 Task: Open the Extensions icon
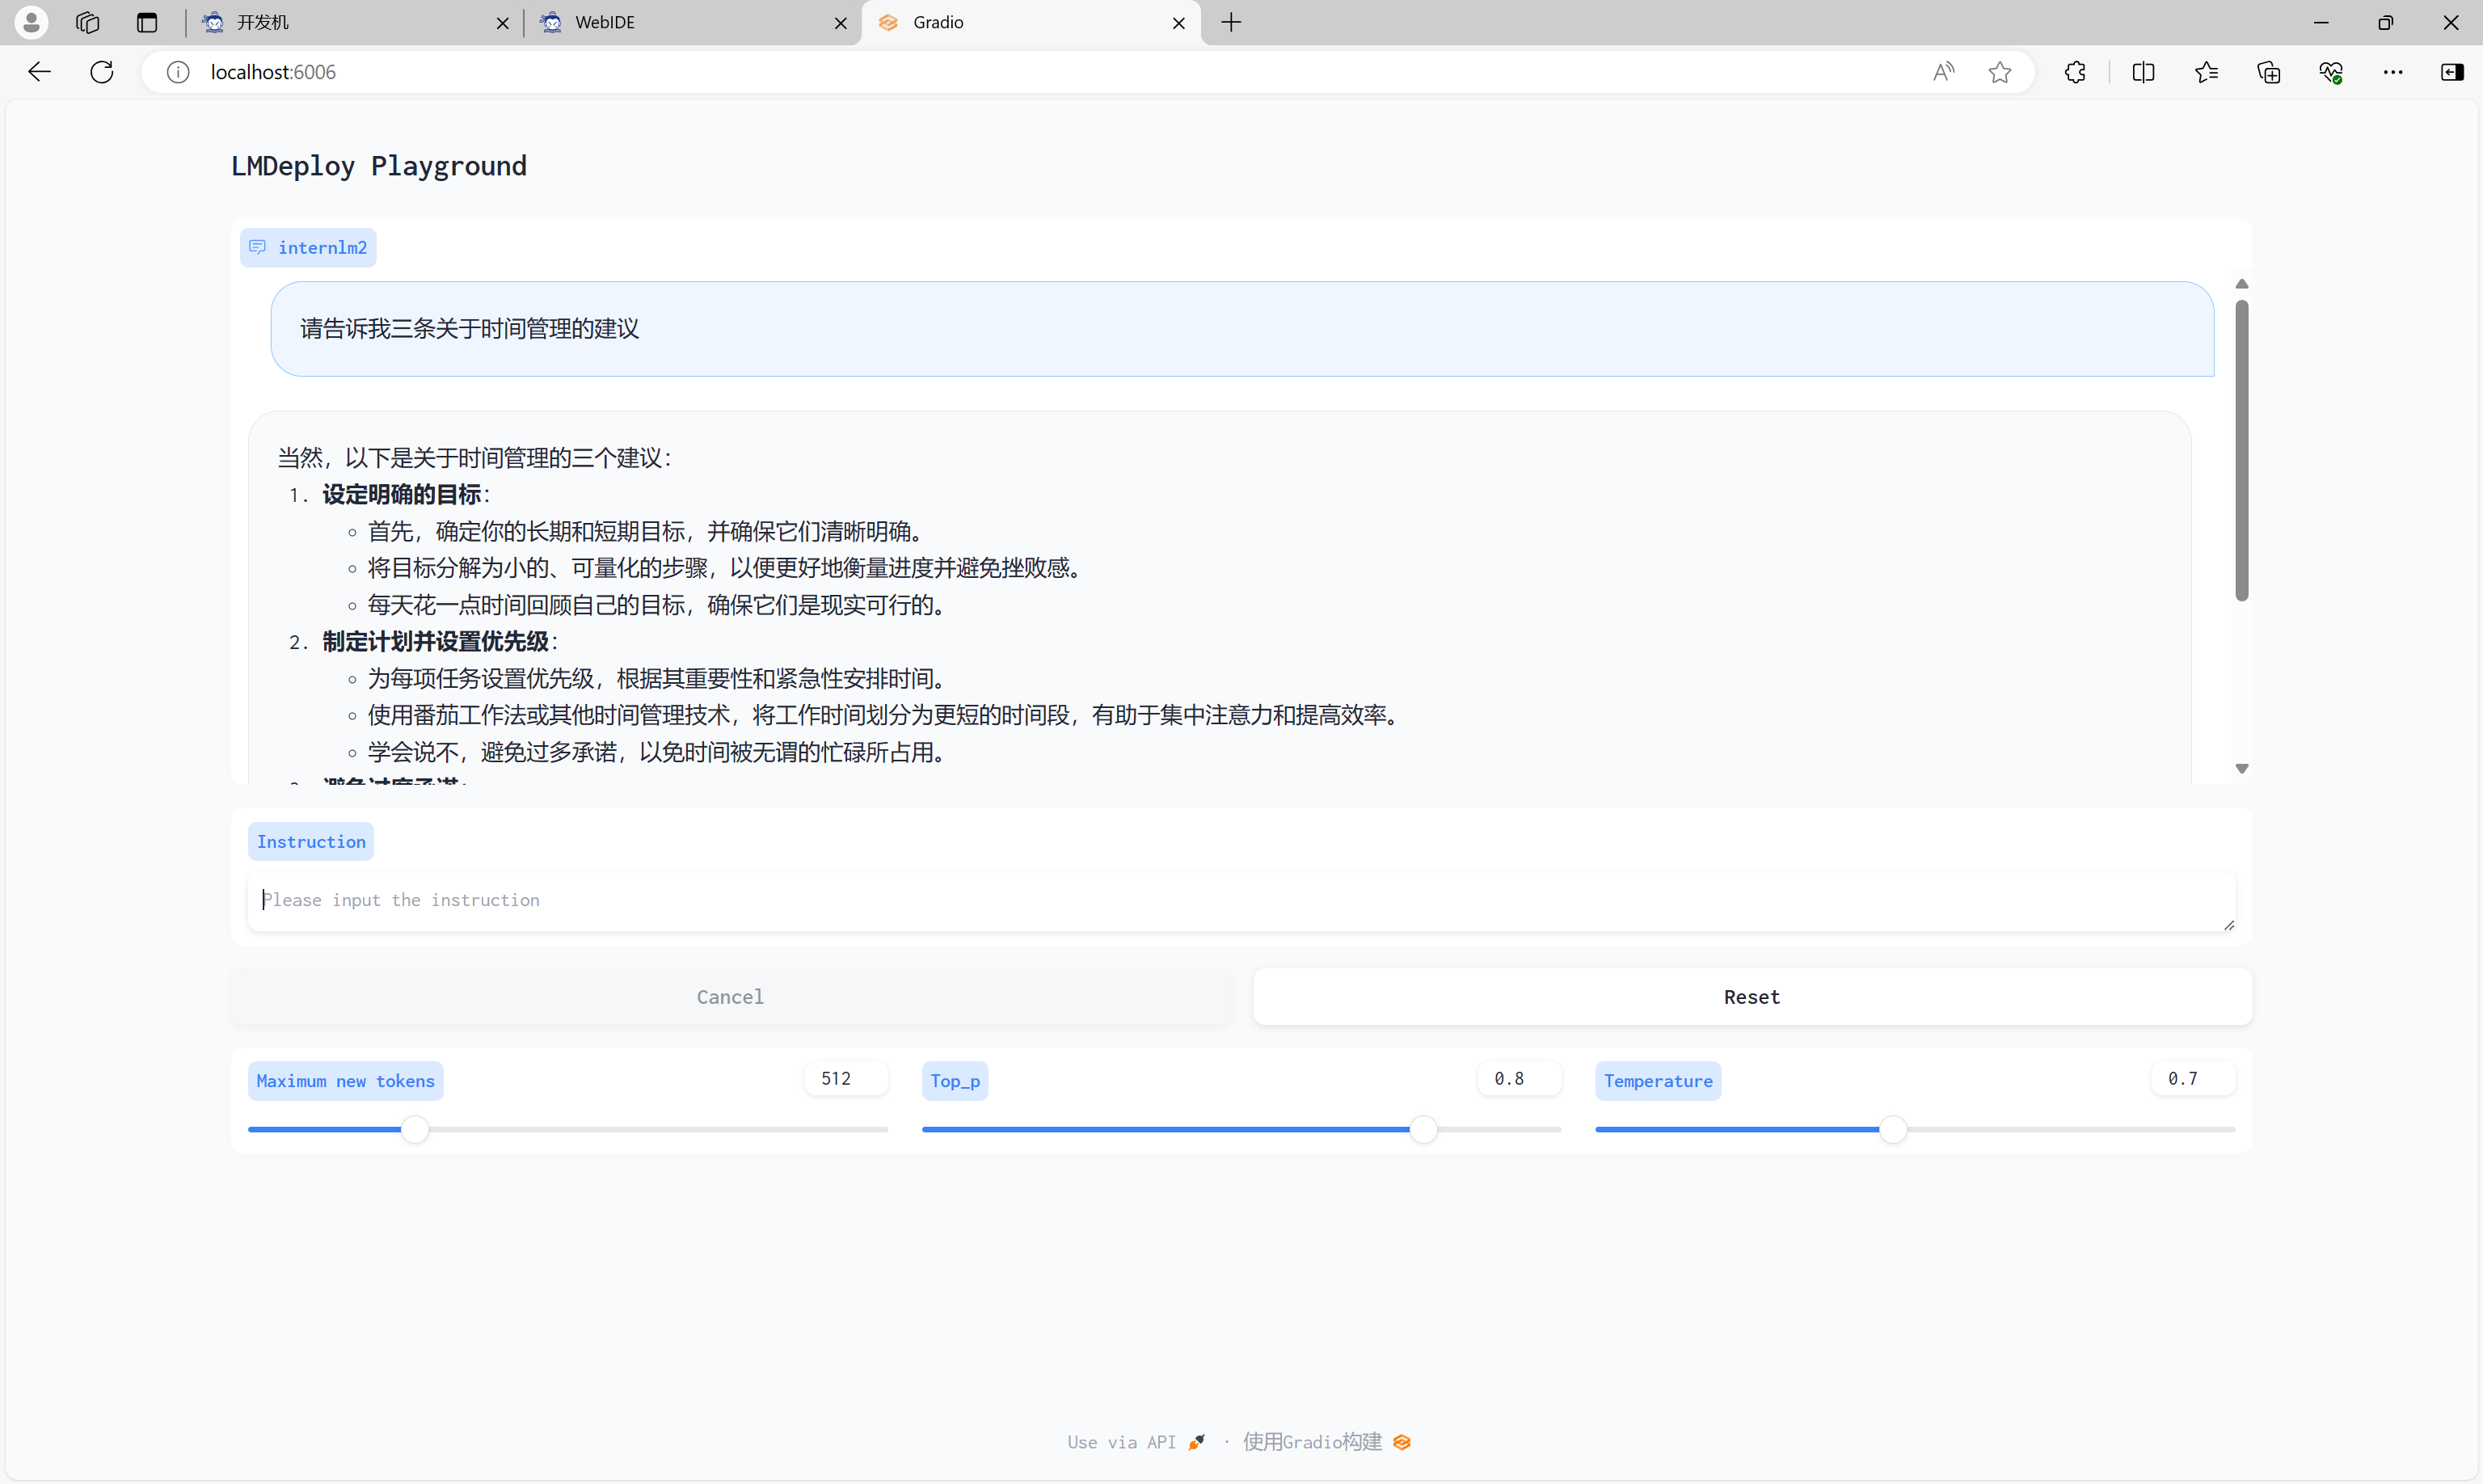[x=2075, y=72]
